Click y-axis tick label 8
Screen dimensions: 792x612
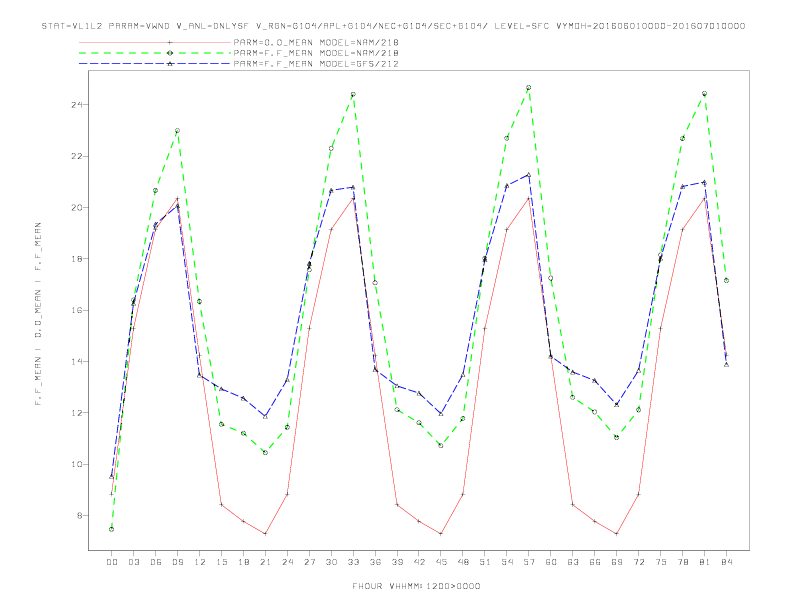(x=80, y=516)
